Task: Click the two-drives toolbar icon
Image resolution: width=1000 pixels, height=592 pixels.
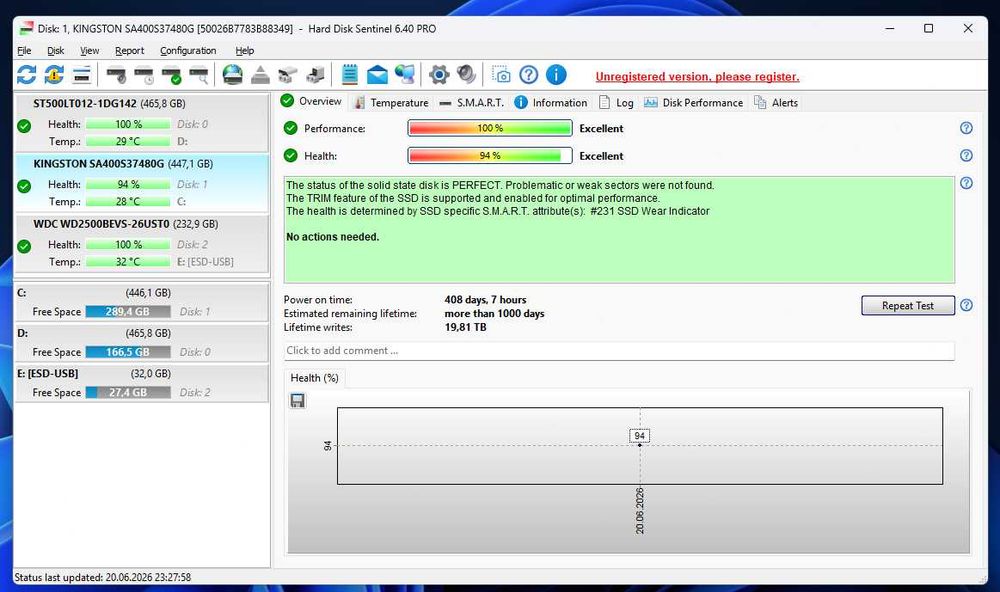Action: (288, 75)
